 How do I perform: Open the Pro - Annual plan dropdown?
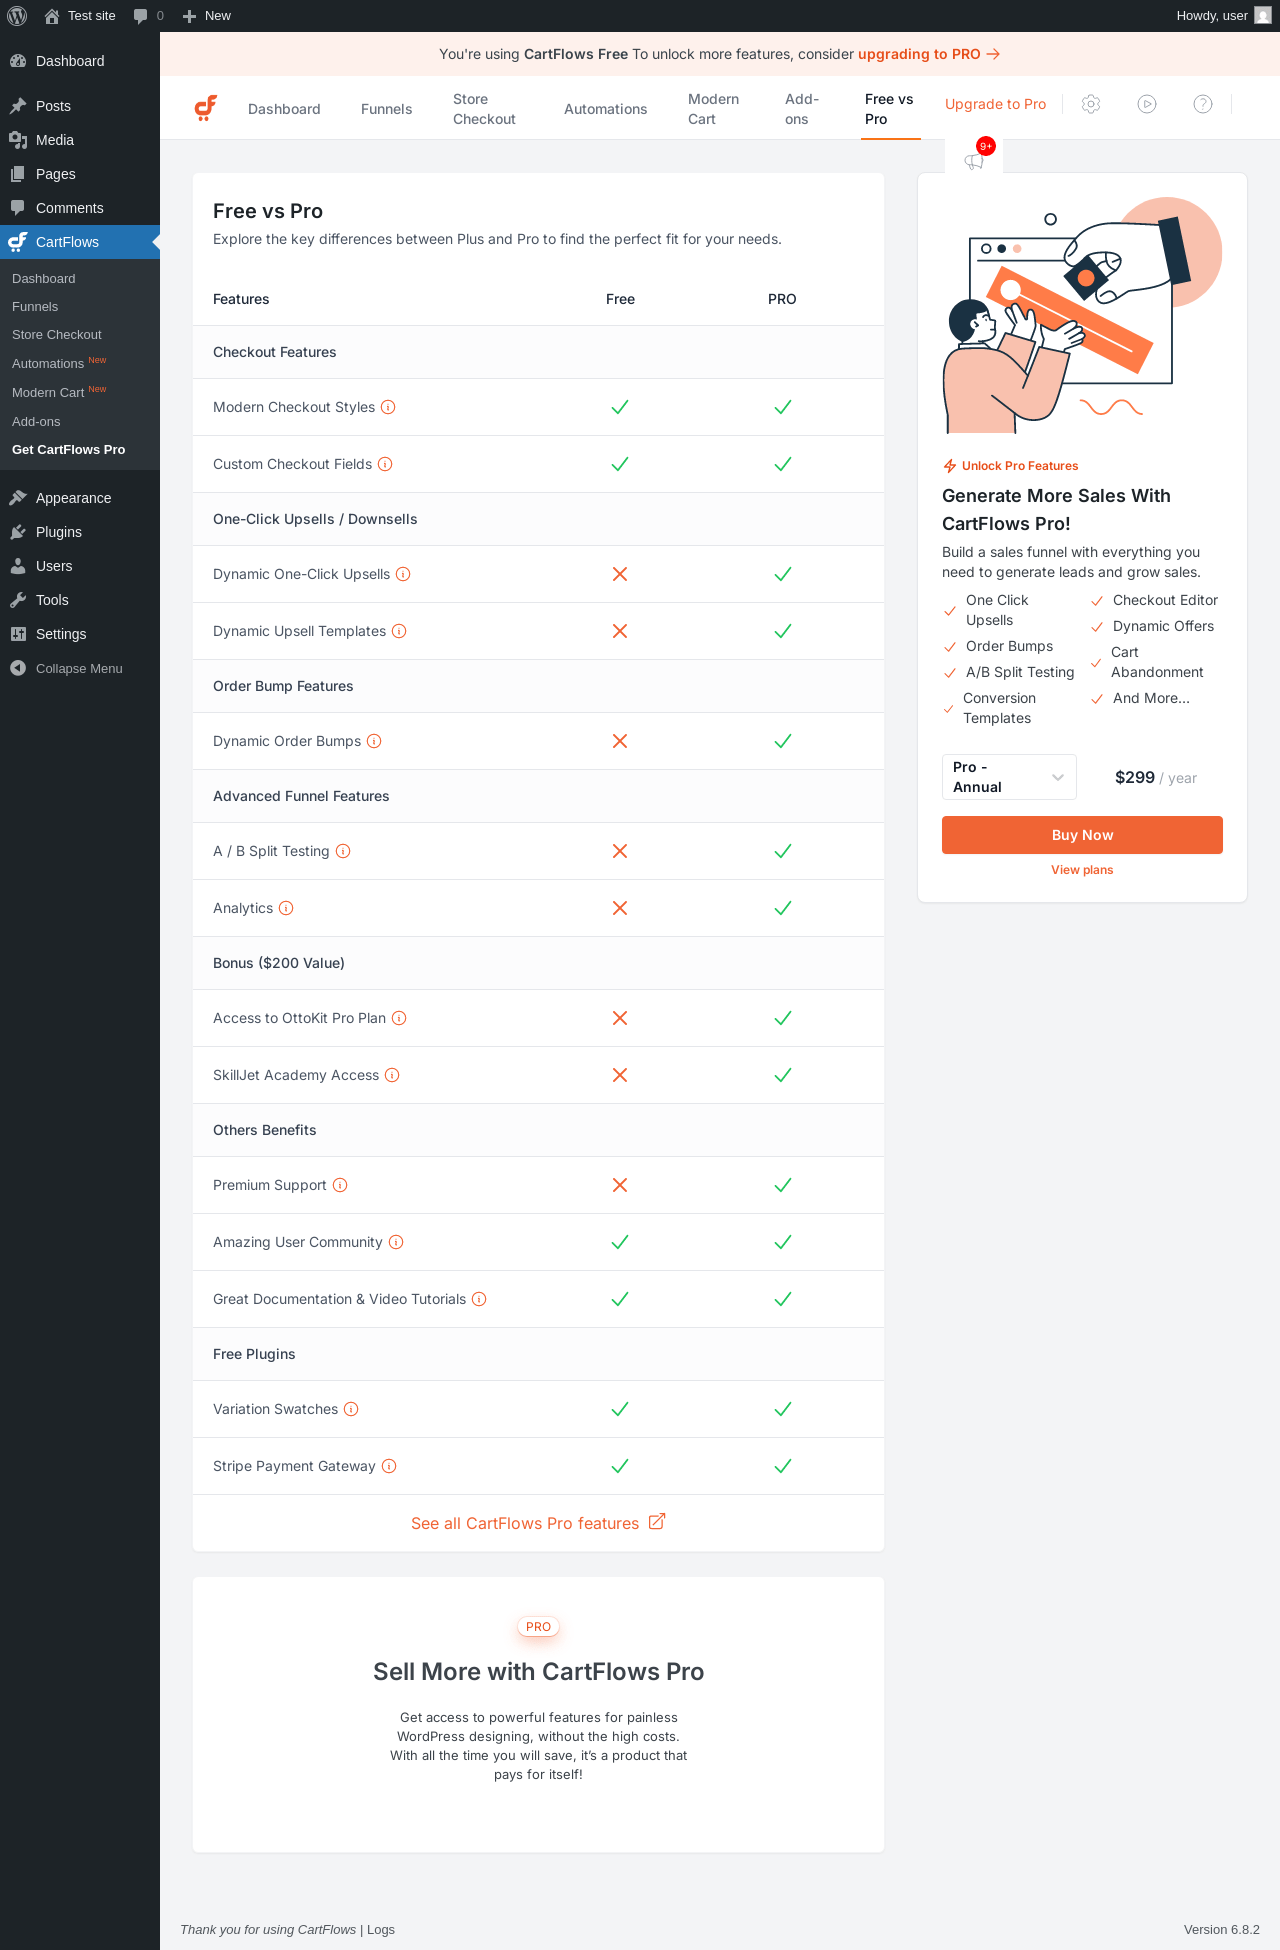point(1009,777)
